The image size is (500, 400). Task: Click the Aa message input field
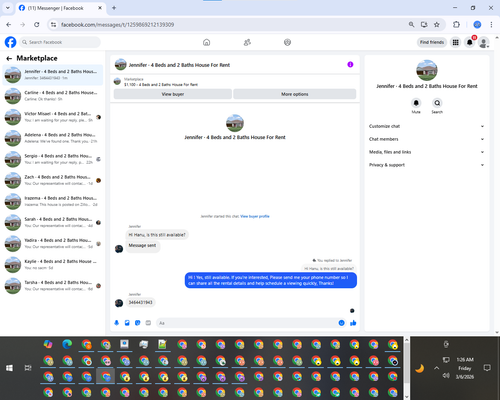coord(247,323)
